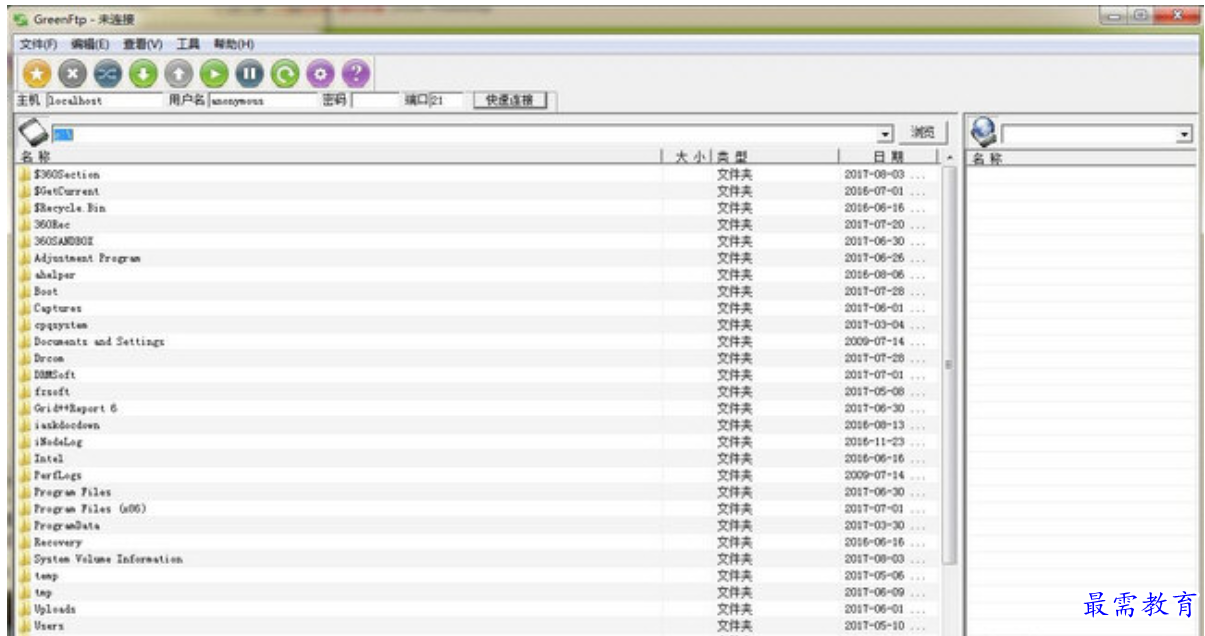Click the green download arrow toolbar icon
The width and height of the screenshot is (1205, 636).
coord(144,73)
